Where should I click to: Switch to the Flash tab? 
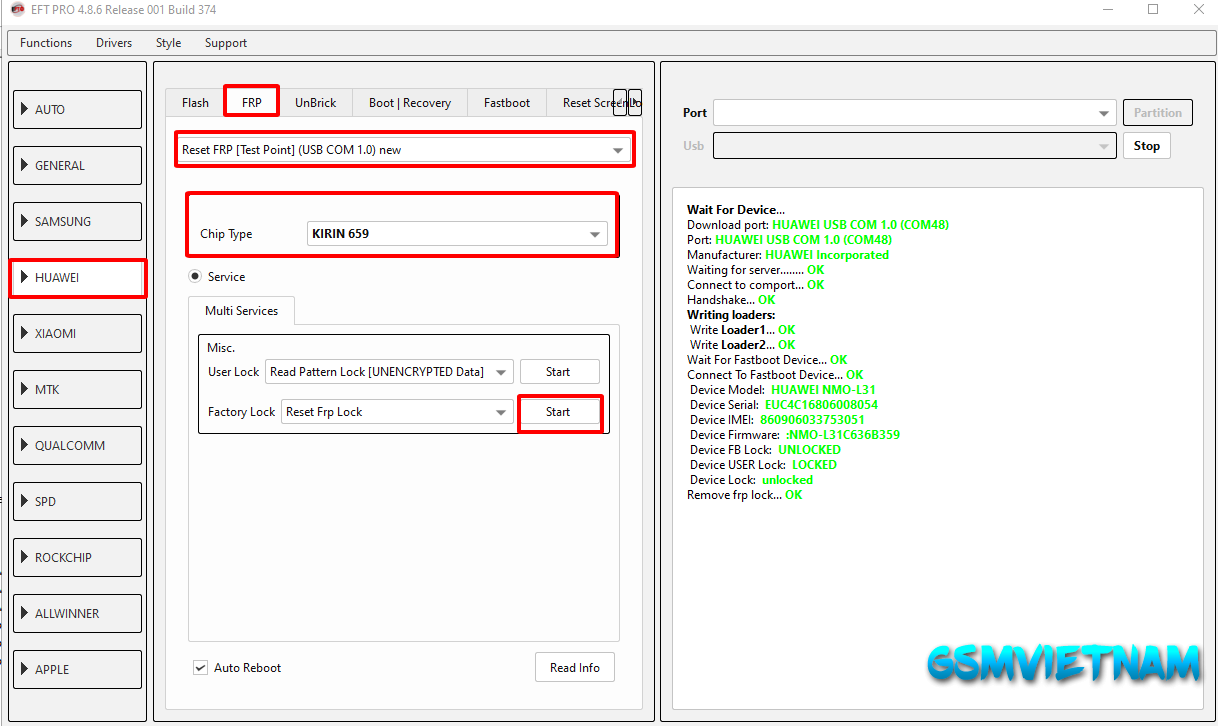pyautogui.click(x=195, y=102)
